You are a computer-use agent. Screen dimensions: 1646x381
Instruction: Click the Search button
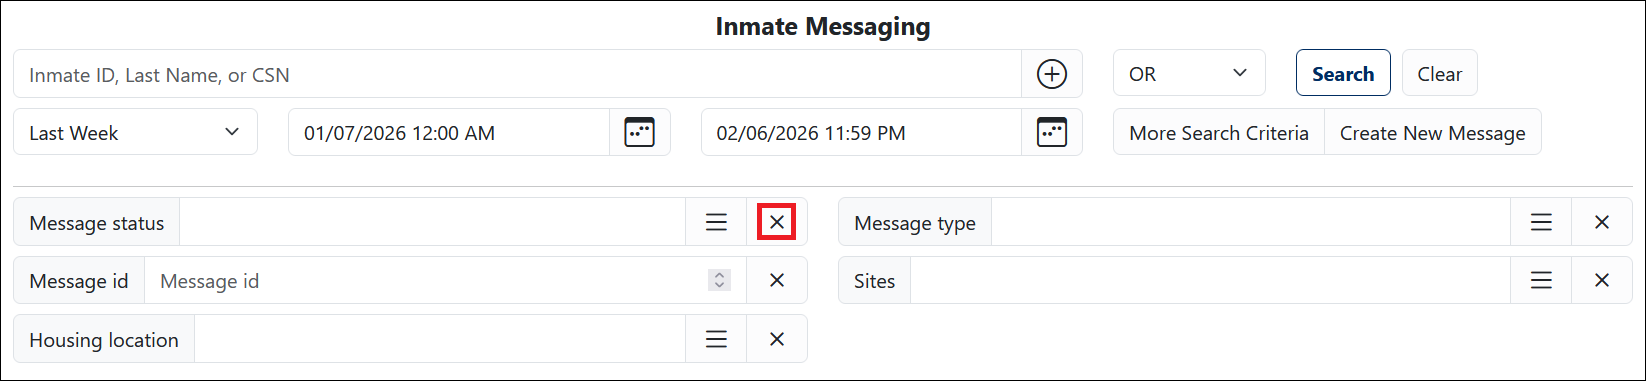[1343, 73]
